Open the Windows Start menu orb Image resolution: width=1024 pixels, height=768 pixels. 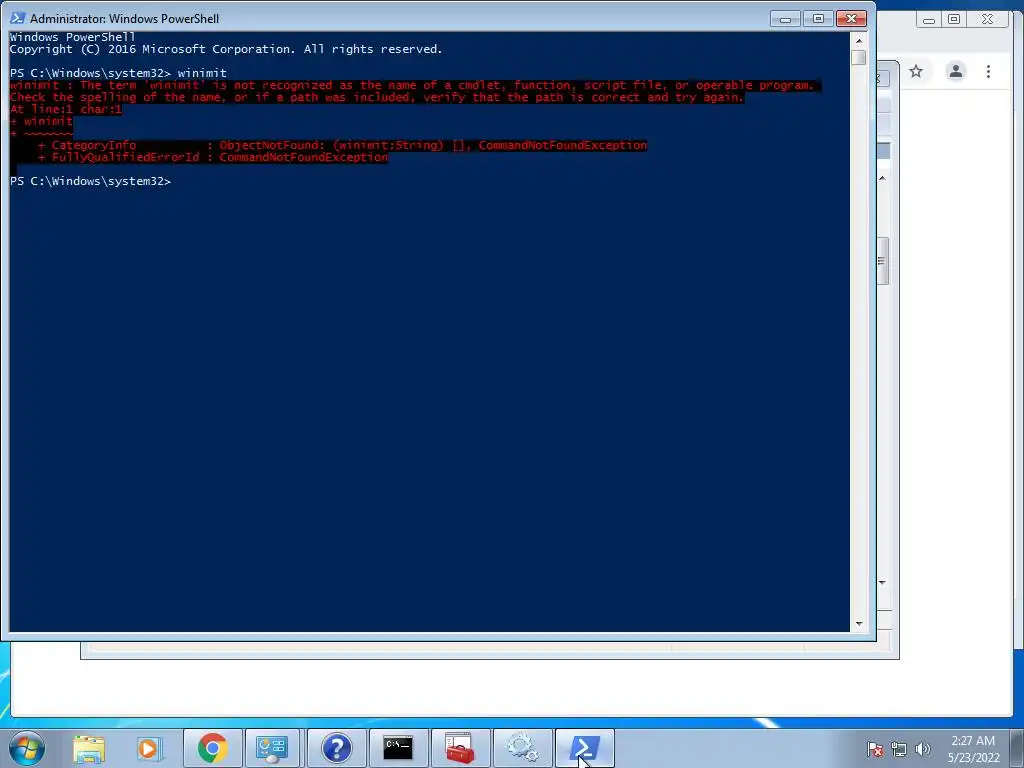(27, 748)
